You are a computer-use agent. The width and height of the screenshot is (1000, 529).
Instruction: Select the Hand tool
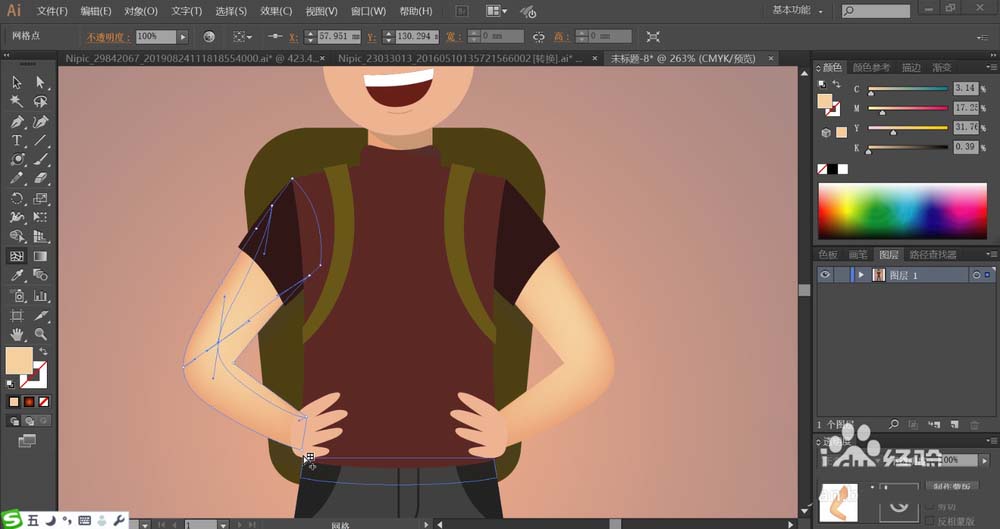(17, 333)
